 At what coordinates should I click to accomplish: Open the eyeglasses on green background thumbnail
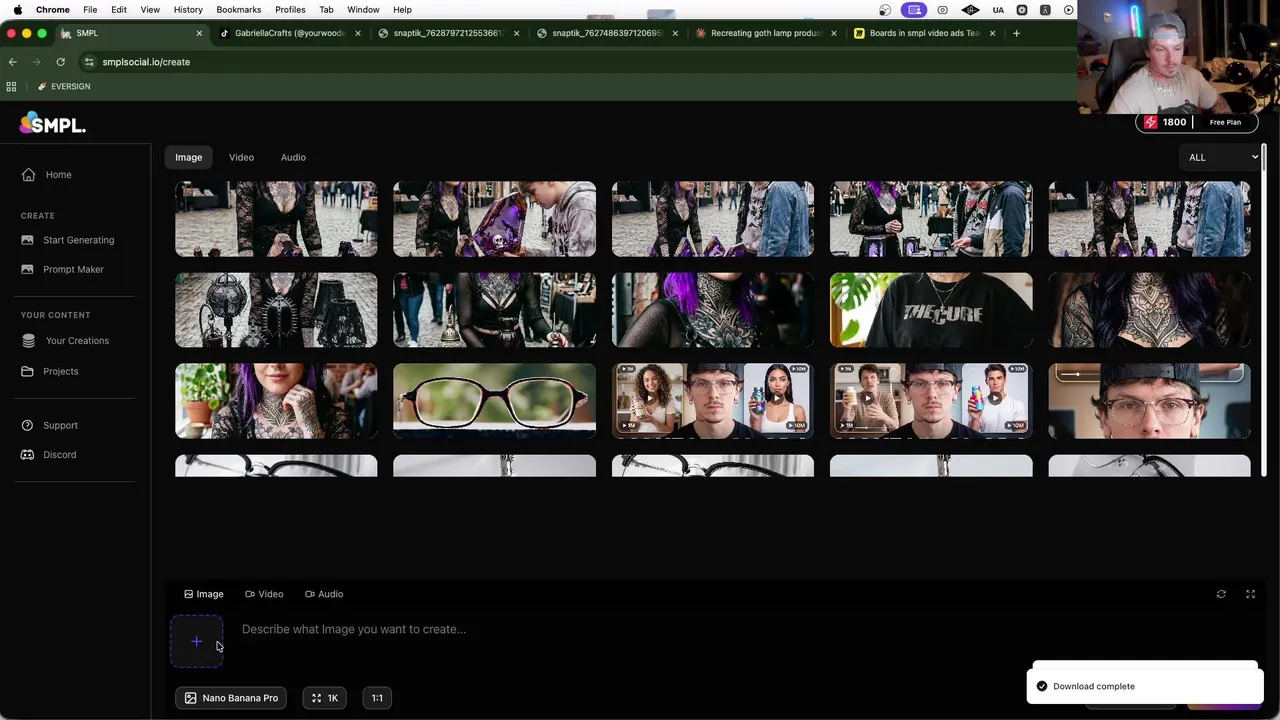(494, 401)
